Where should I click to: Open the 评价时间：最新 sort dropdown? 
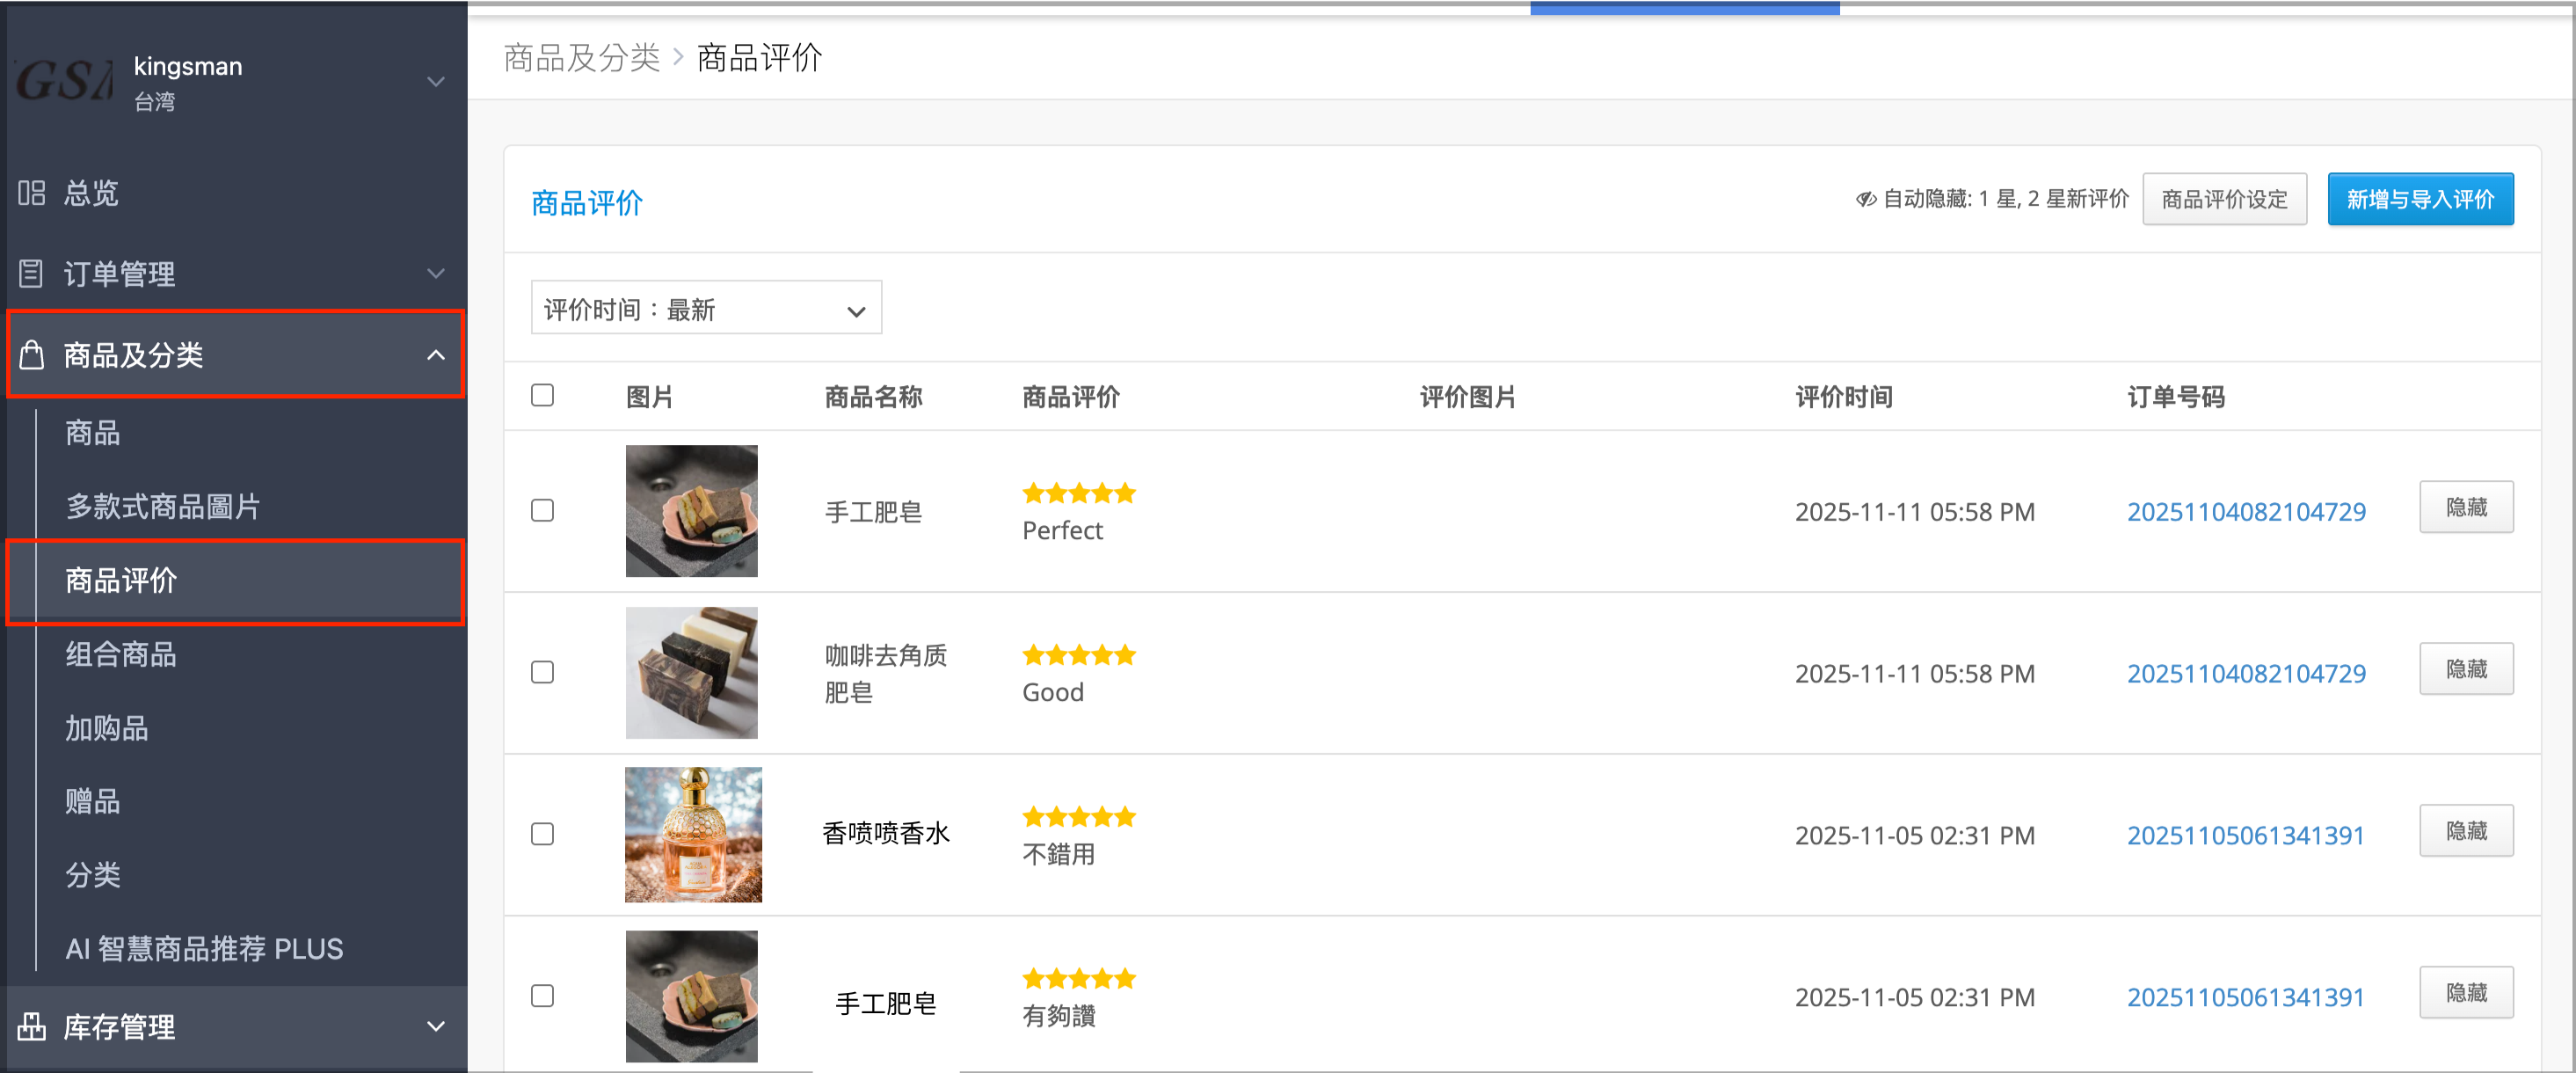[706, 308]
